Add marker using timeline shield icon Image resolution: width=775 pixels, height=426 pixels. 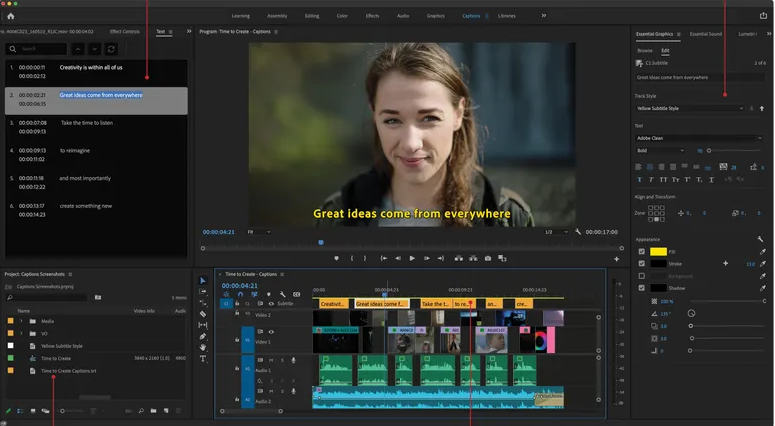pyautogui.click(x=268, y=294)
